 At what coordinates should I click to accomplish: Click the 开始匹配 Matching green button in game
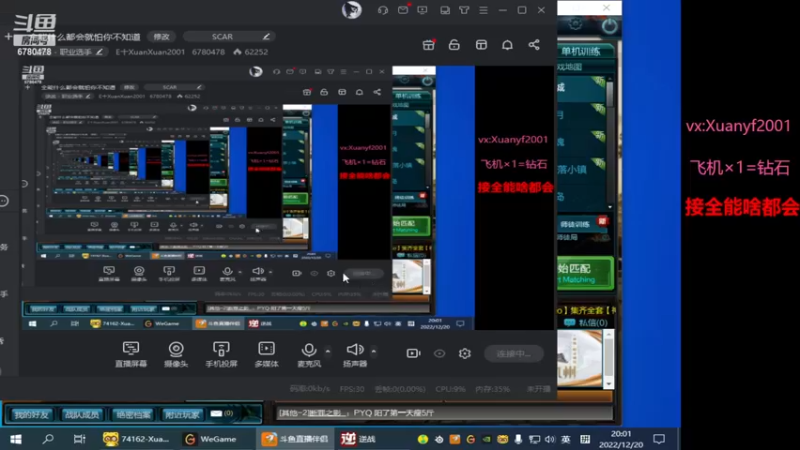[x=585, y=273]
